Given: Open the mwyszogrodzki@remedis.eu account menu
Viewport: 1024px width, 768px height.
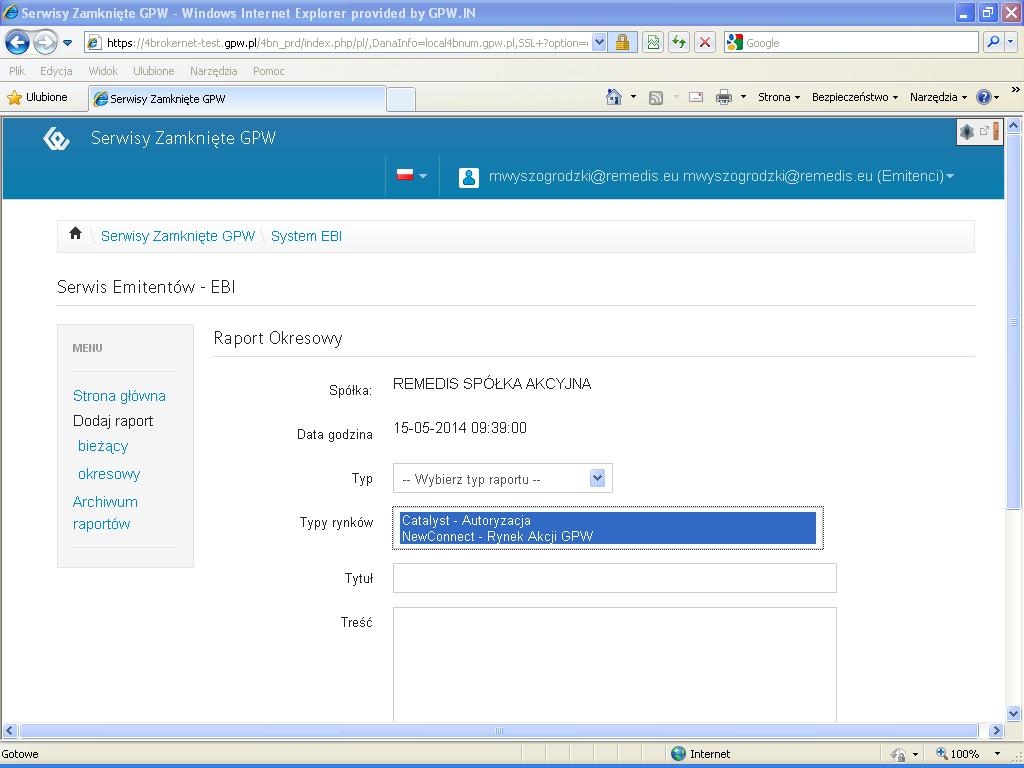Looking at the screenshot, I should point(721,176).
